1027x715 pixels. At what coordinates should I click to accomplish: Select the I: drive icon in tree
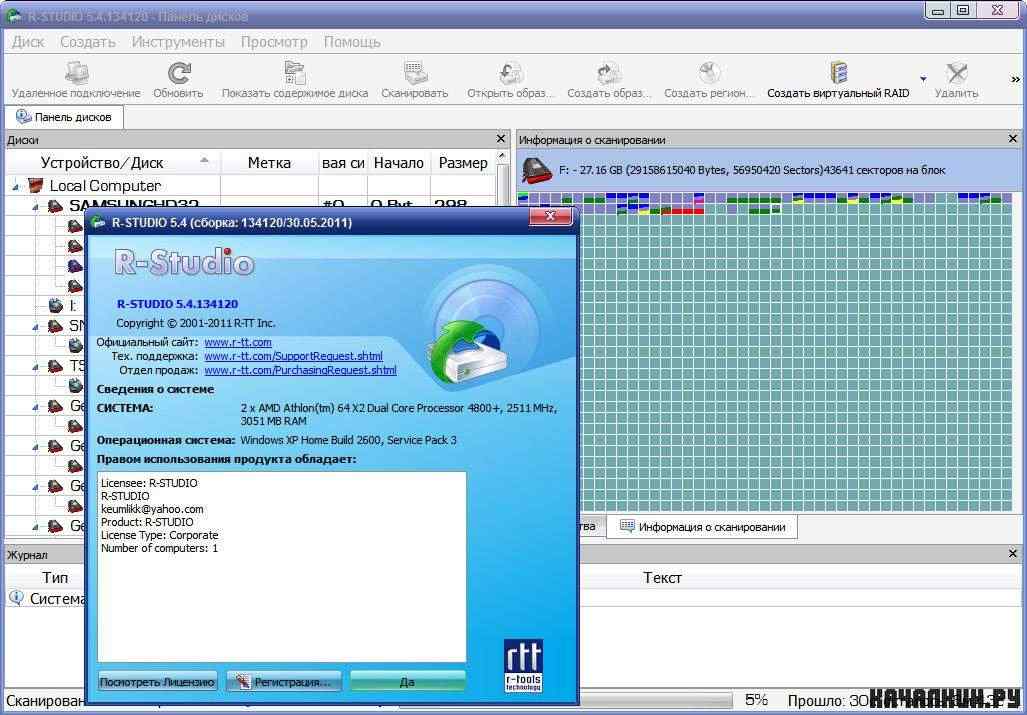pyautogui.click(x=56, y=305)
